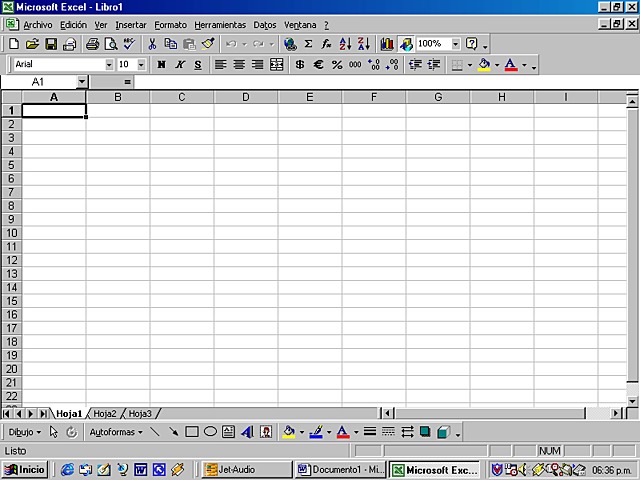Toggle underline formatting S button
Screen dimensions: 640x480
198,64
